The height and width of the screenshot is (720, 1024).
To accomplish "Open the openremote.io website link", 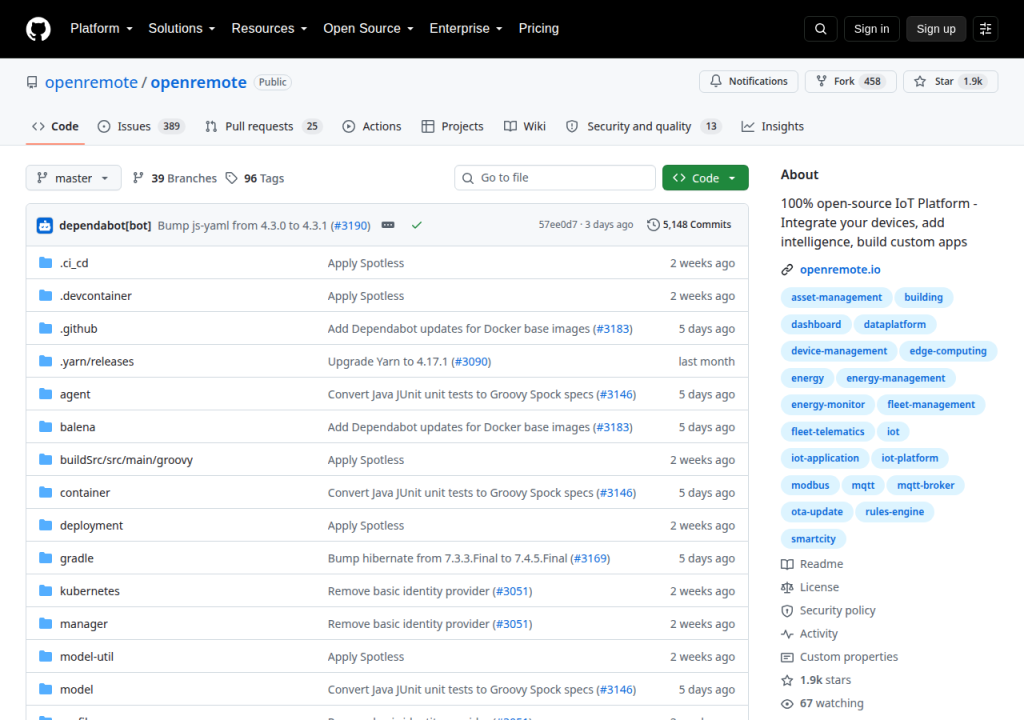I will pyautogui.click(x=840, y=270).
